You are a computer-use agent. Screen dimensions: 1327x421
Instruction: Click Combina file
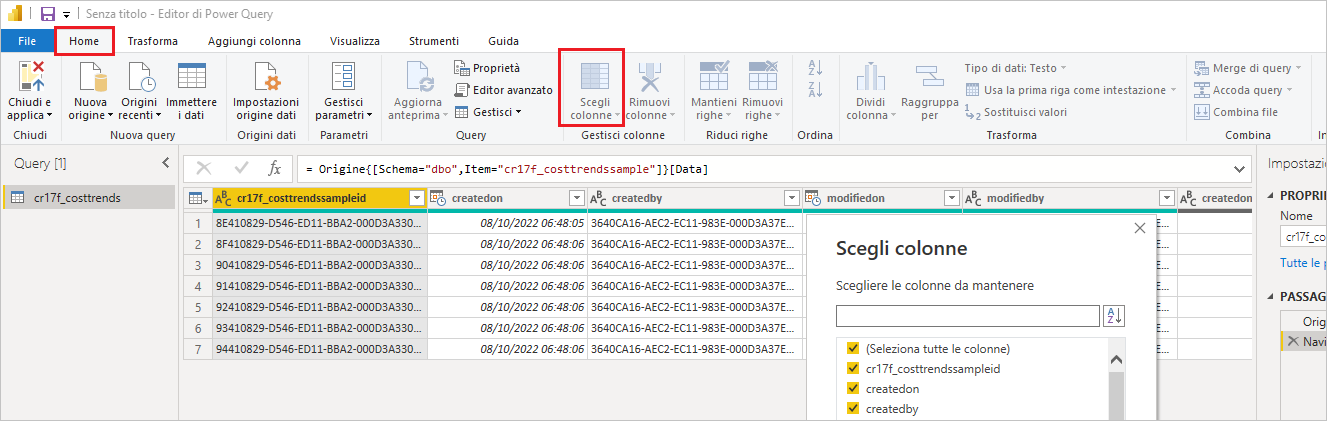[1236, 112]
